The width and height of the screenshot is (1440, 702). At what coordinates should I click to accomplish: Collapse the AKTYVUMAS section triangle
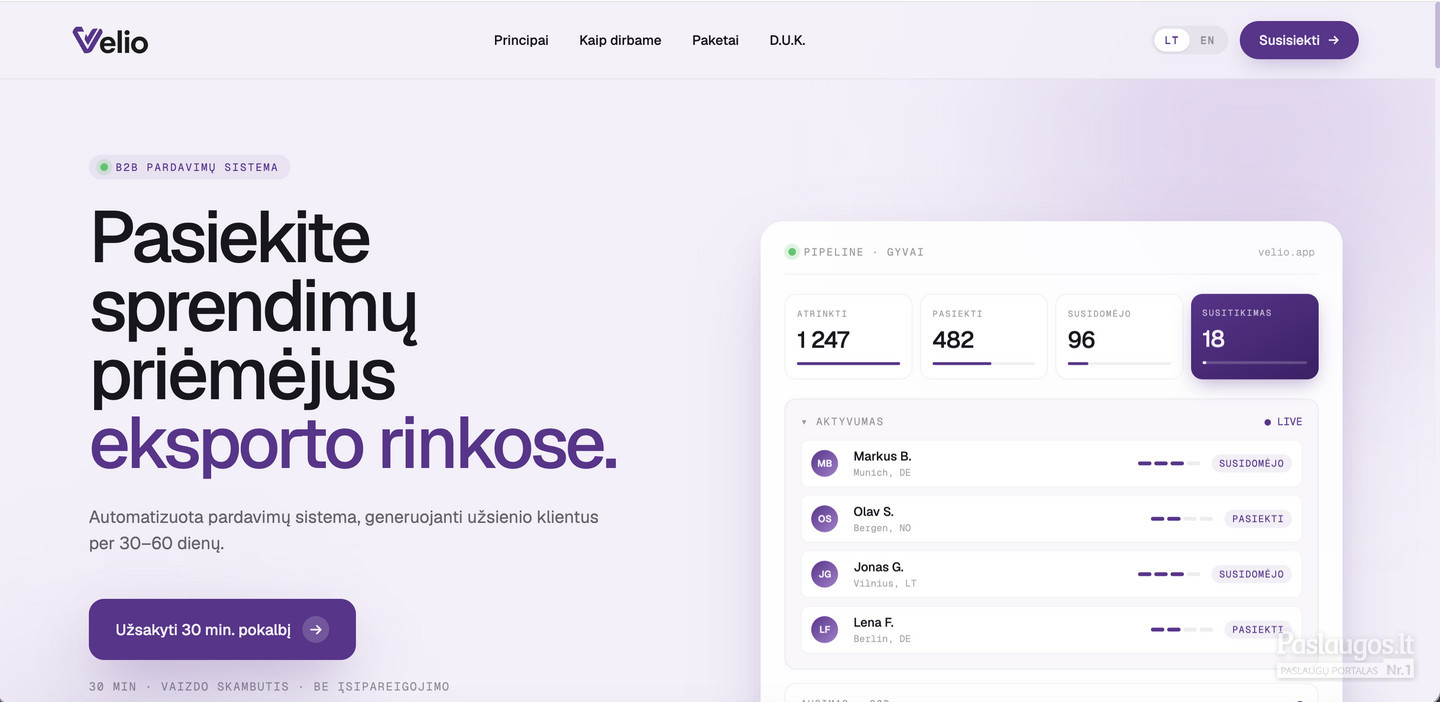(804, 422)
